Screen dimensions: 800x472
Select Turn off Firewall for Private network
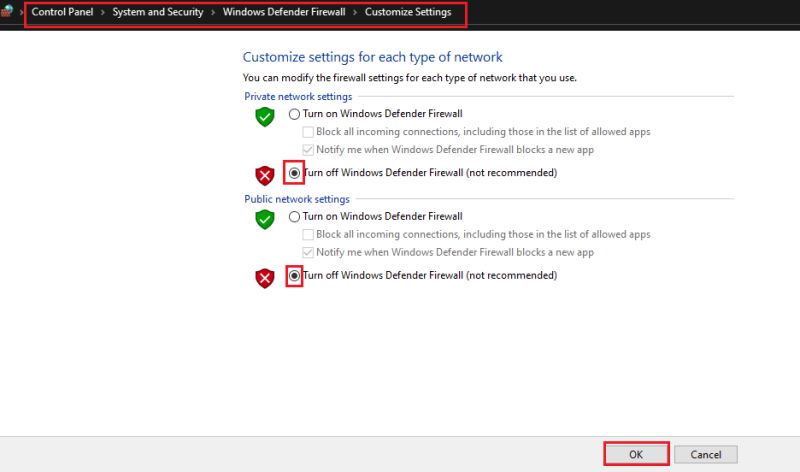[x=294, y=173]
